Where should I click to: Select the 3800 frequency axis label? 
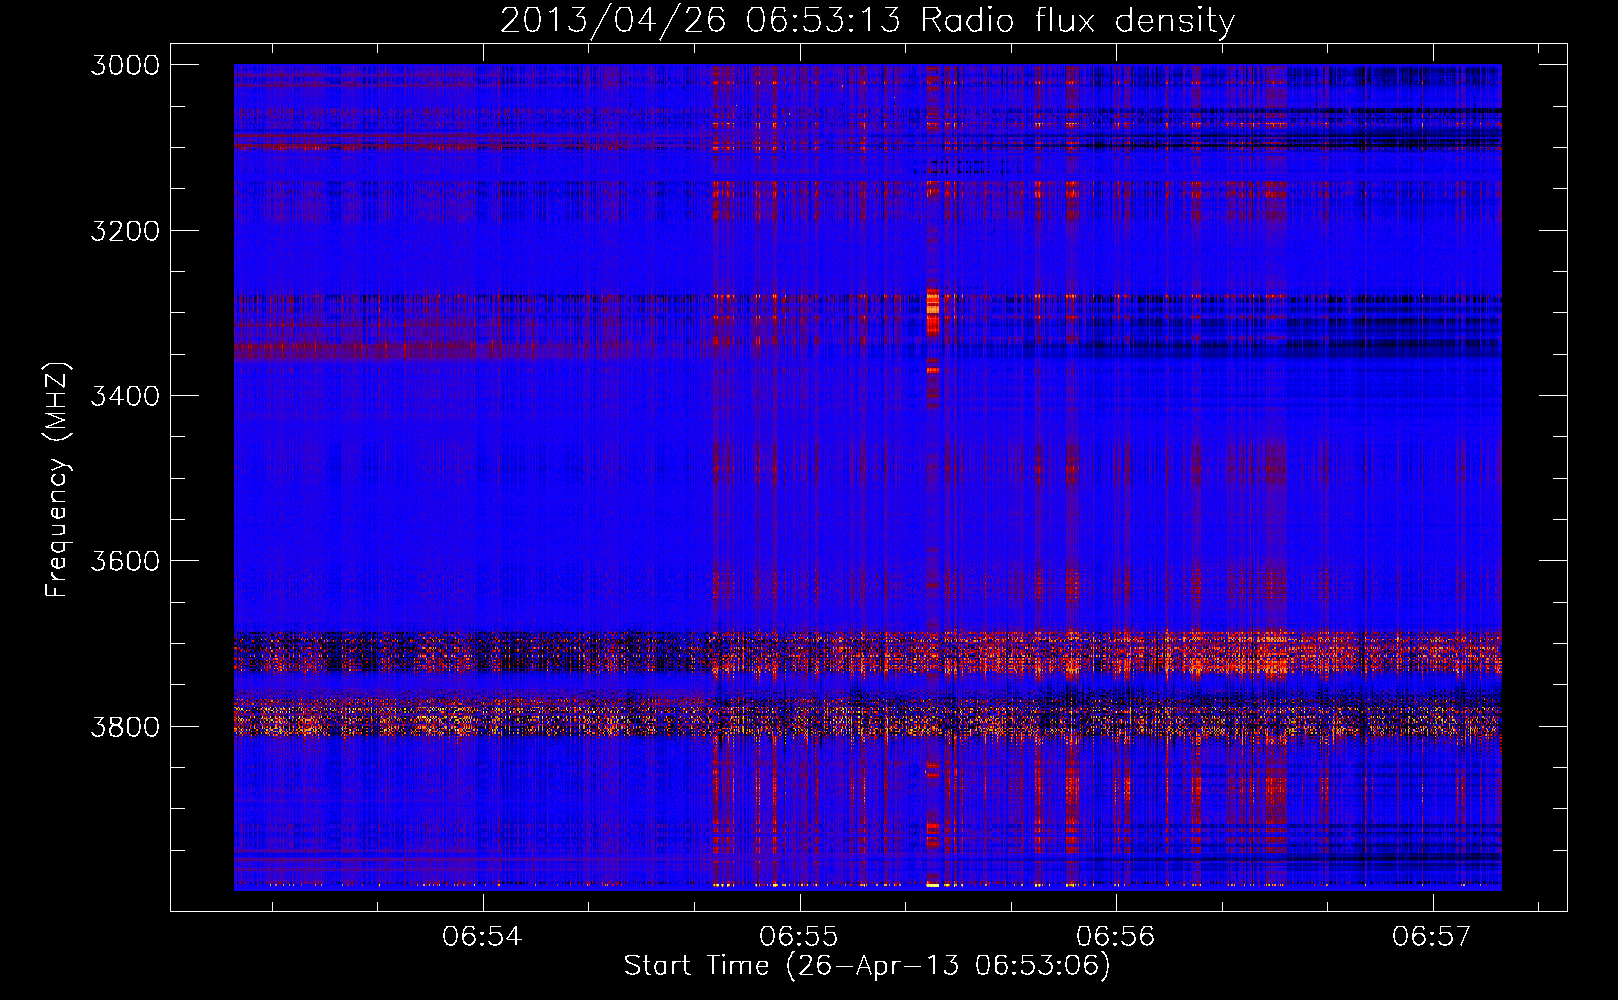(125, 726)
